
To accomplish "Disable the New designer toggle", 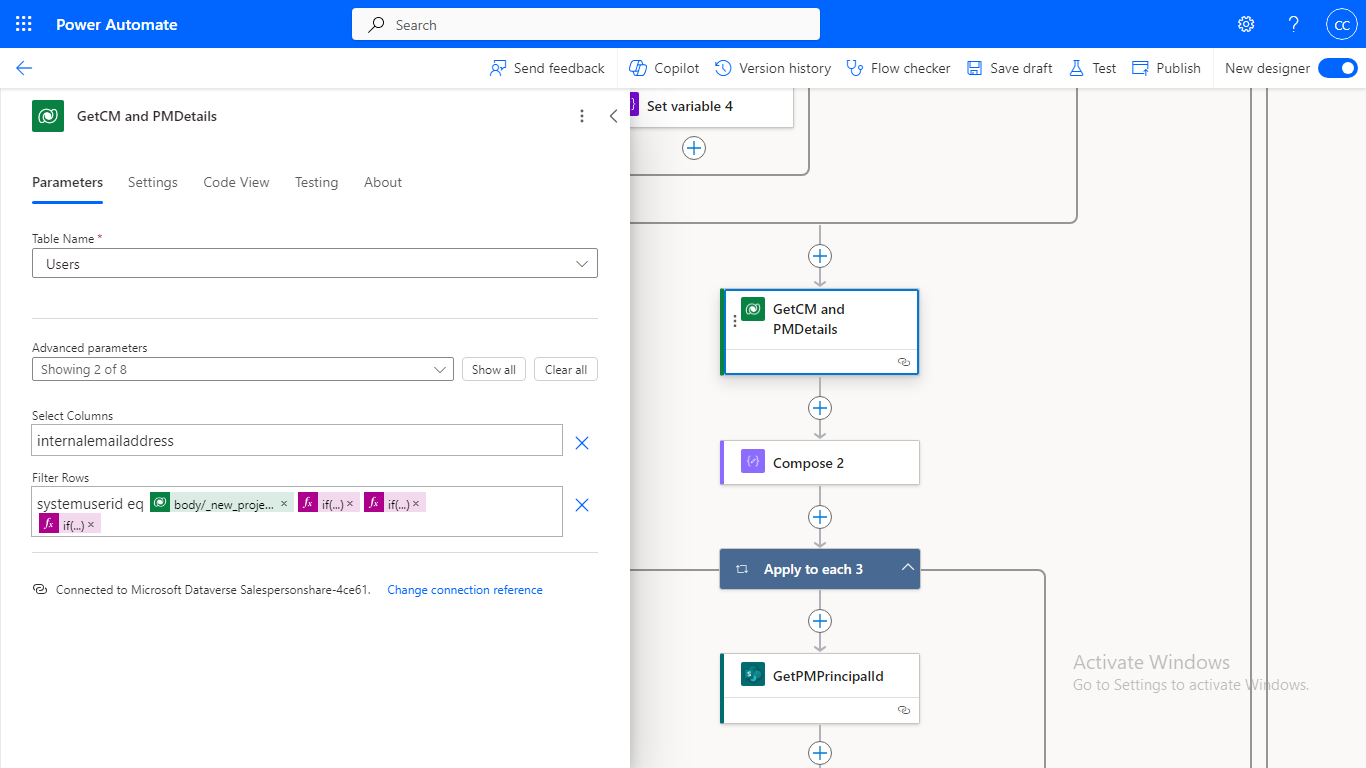I will coord(1337,68).
